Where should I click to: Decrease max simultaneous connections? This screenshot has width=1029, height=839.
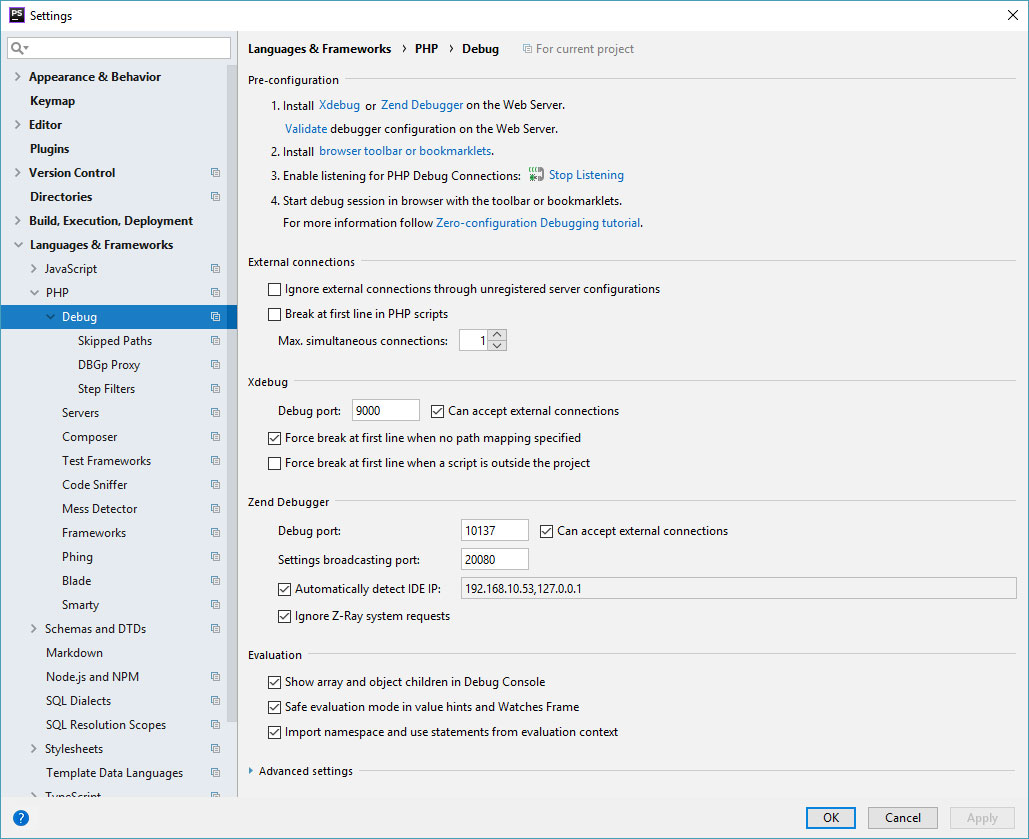[497, 346]
